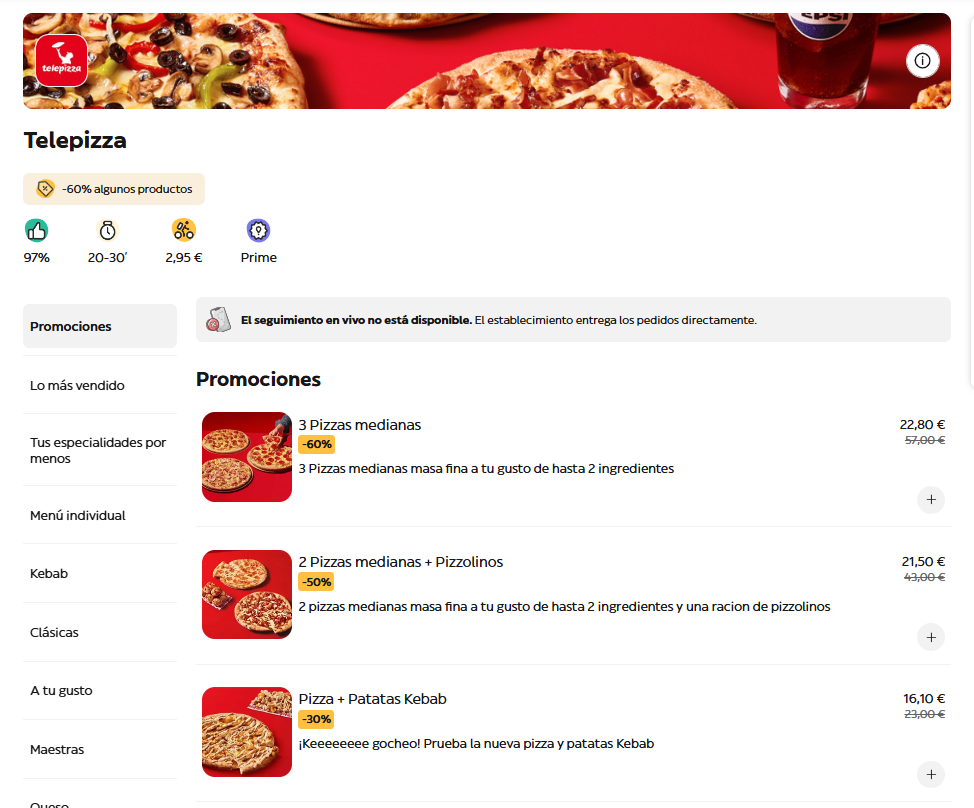
Task: Click the ¡Keeeeeeee gocheo! description text
Action: pyautogui.click(x=476, y=744)
